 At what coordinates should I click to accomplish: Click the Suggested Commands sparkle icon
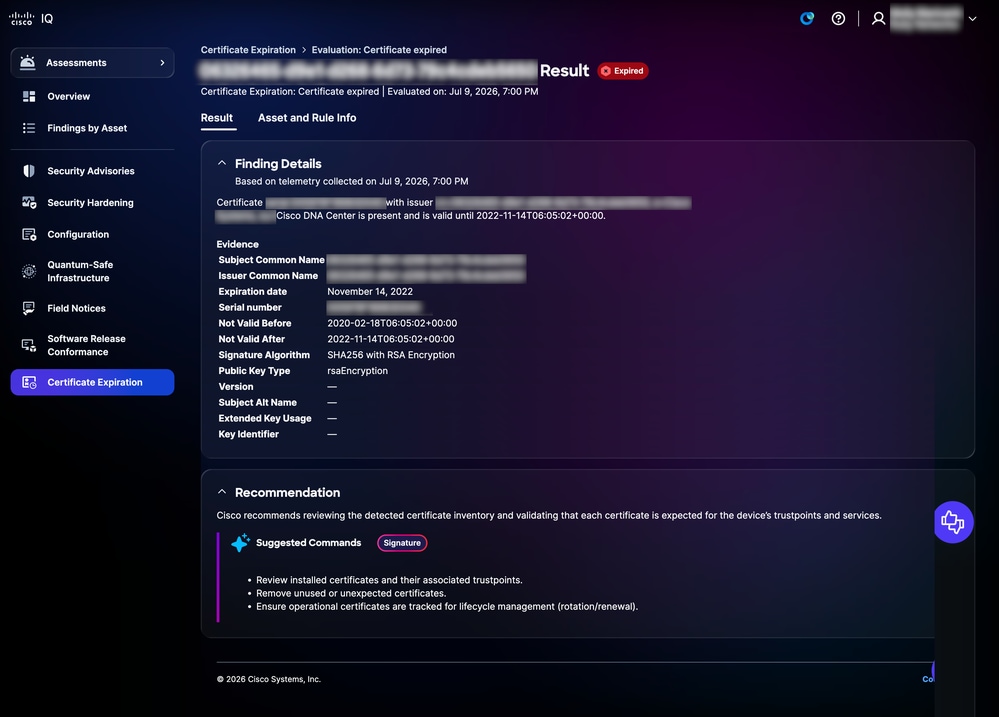tap(240, 542)
